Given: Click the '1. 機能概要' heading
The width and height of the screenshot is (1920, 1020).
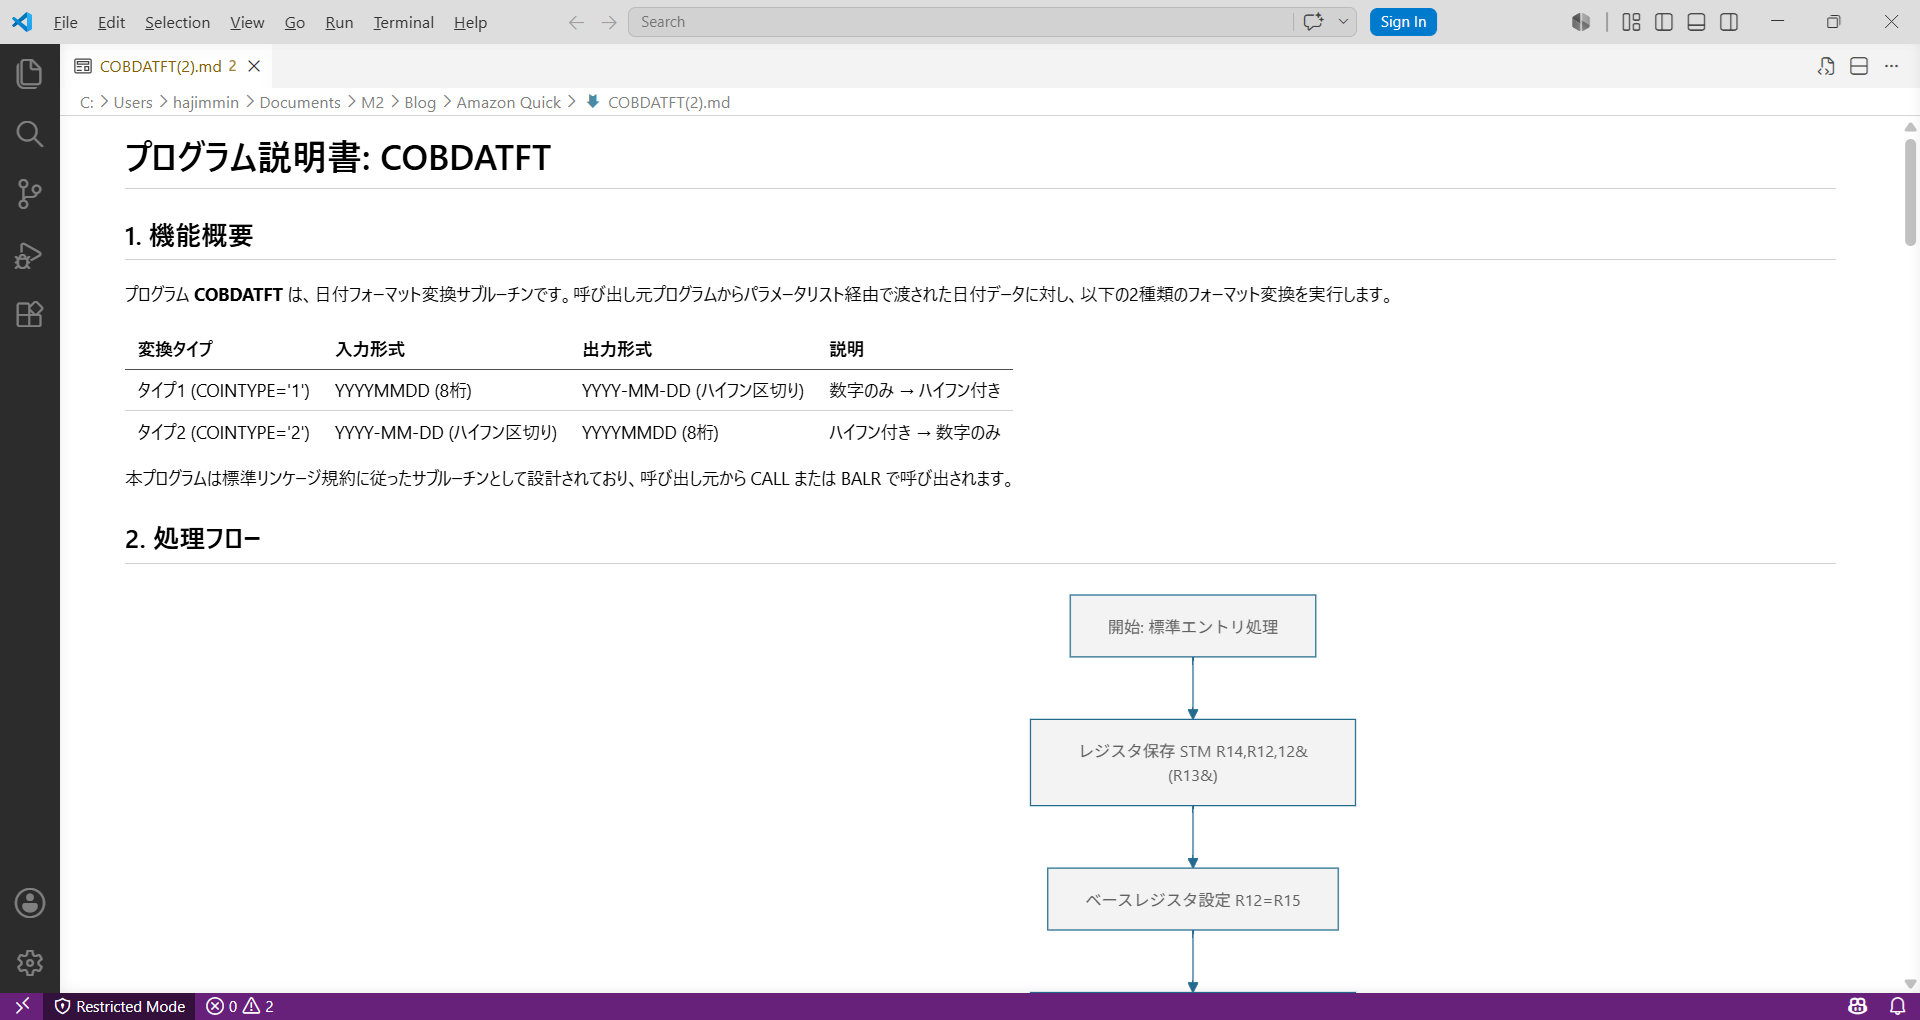Looking at the screenshot, I should coord(189,236).
